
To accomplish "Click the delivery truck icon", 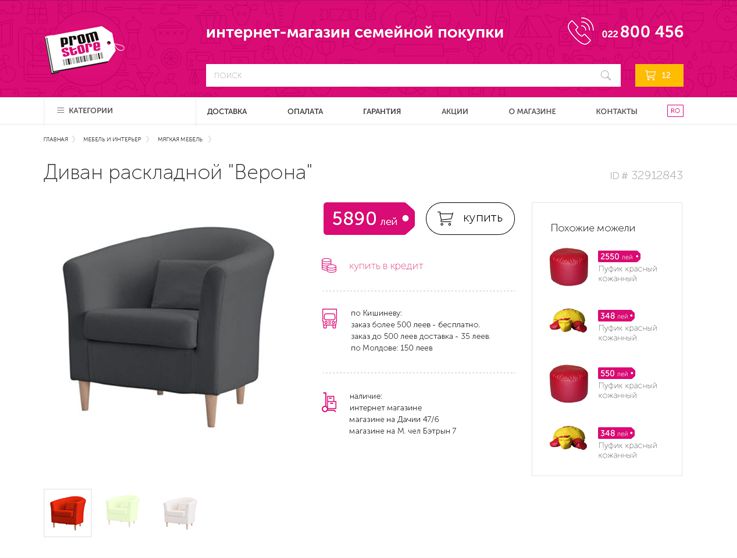I will tap(329, 318).
